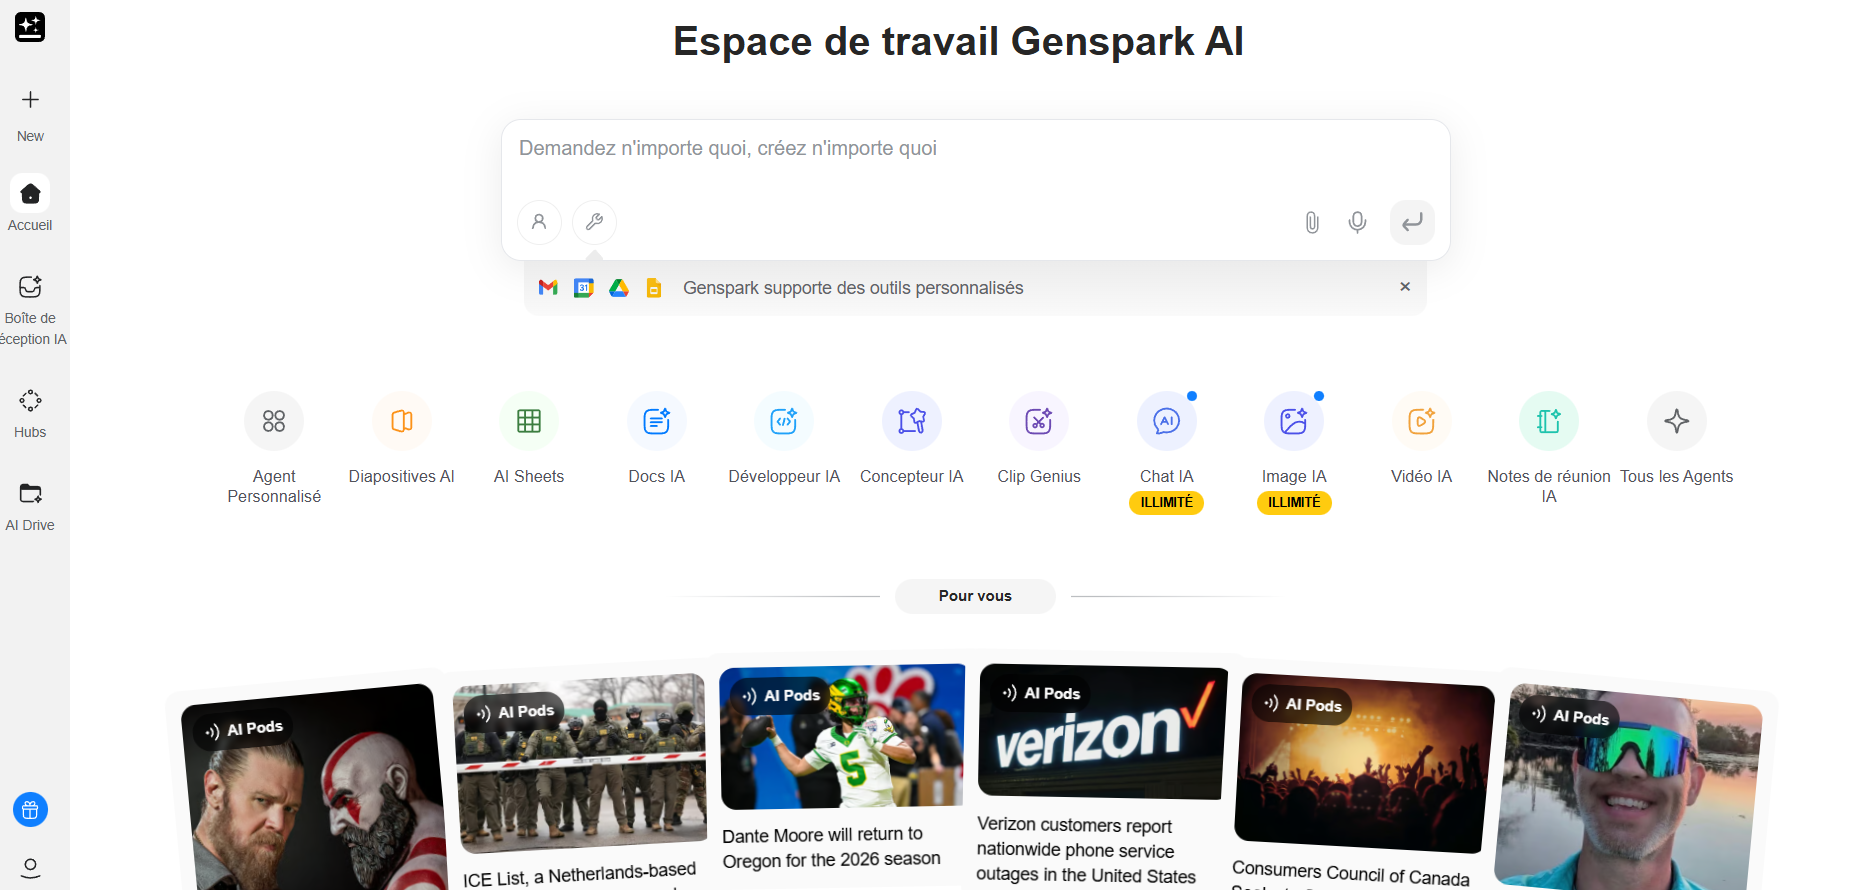Open the Dante Moore Oregon card
1868x890 pixels.
pyautogui.click(x=842, y=770)
